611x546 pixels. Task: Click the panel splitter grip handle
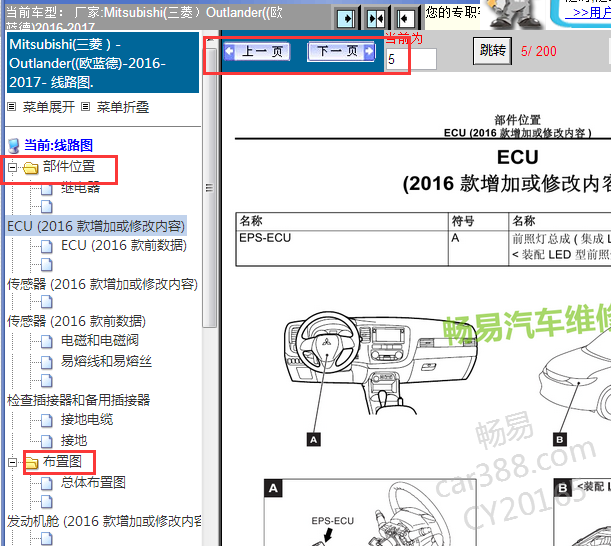click(209, 188)
